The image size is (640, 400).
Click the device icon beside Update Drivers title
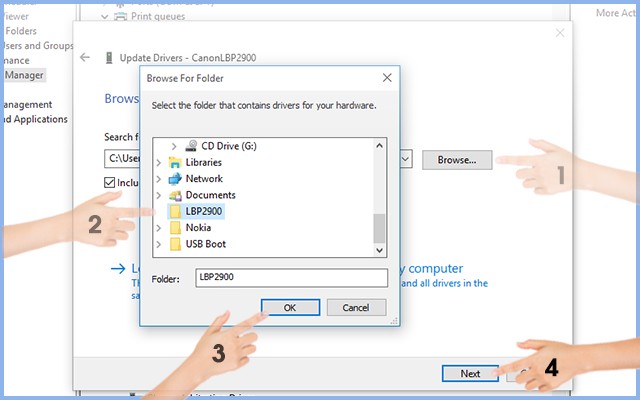pos(109,58)
